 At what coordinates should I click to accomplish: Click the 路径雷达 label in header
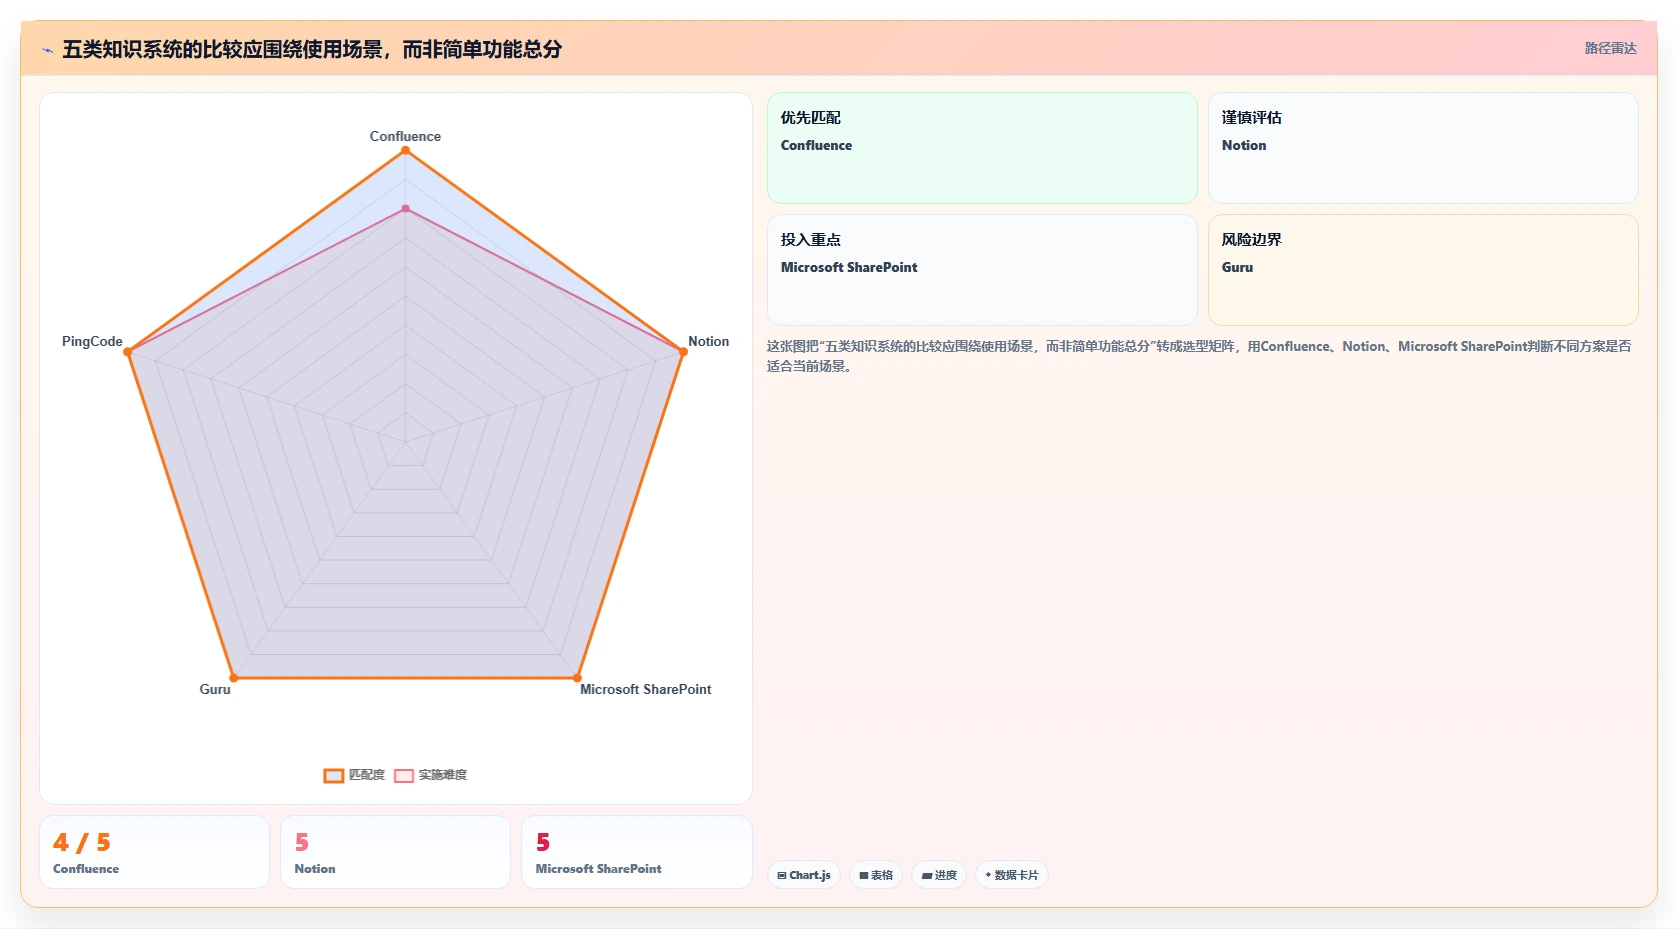pyautogui.click(x=1610, y=48)
